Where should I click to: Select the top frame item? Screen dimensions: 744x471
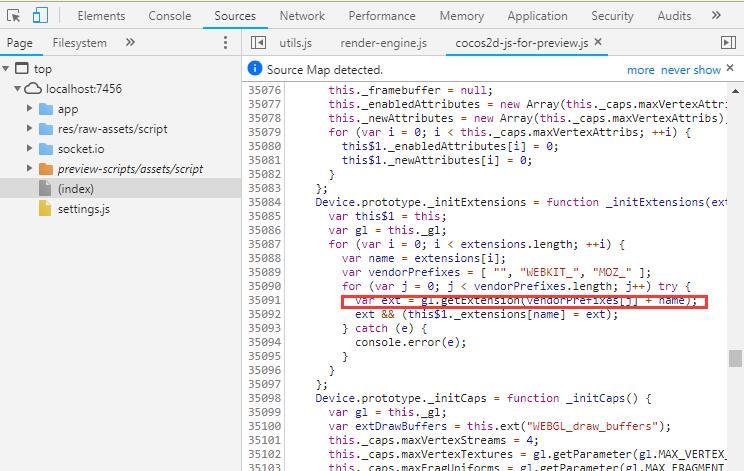click(x=43, y=69)
